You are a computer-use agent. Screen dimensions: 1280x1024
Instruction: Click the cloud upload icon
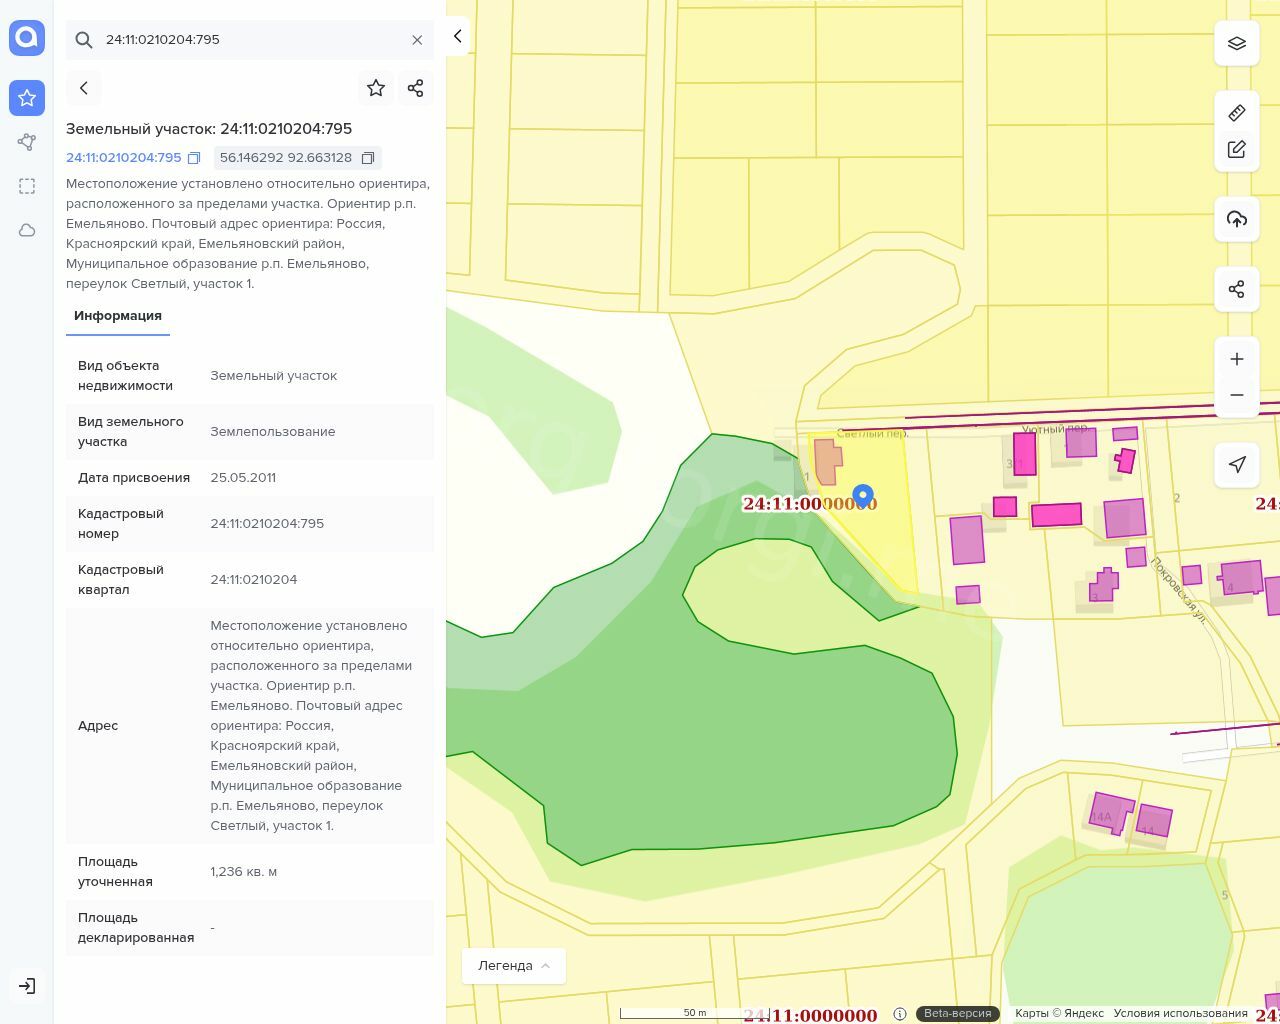[1236, 219]
